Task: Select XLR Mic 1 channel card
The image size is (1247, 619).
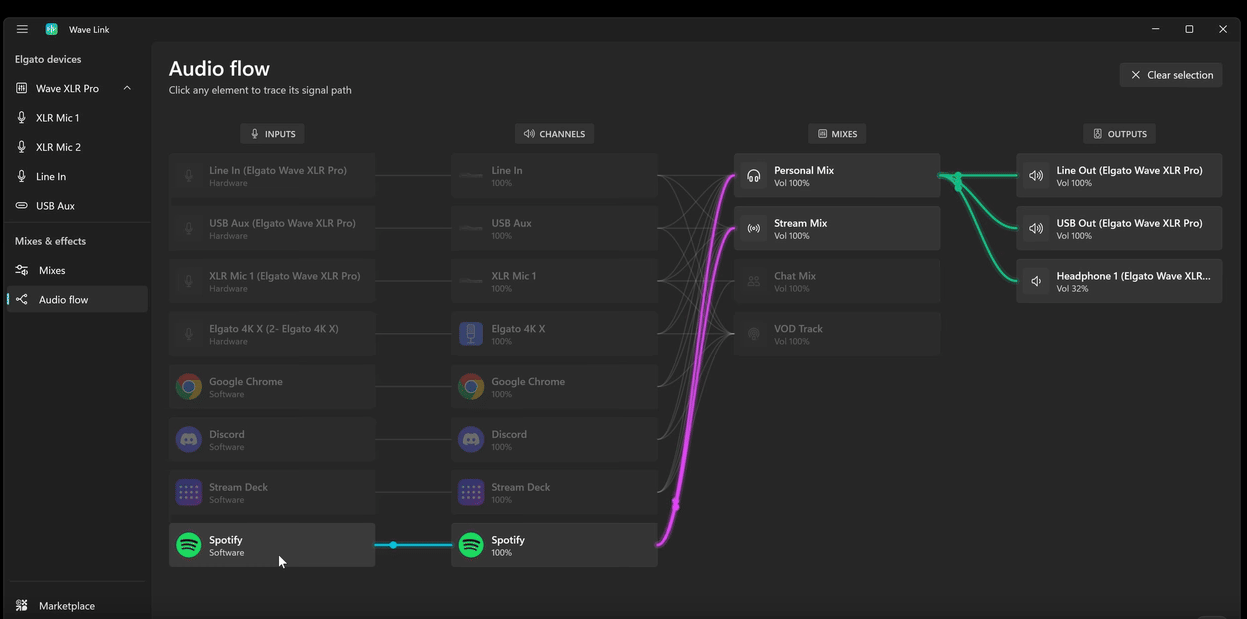Action: 554,281
